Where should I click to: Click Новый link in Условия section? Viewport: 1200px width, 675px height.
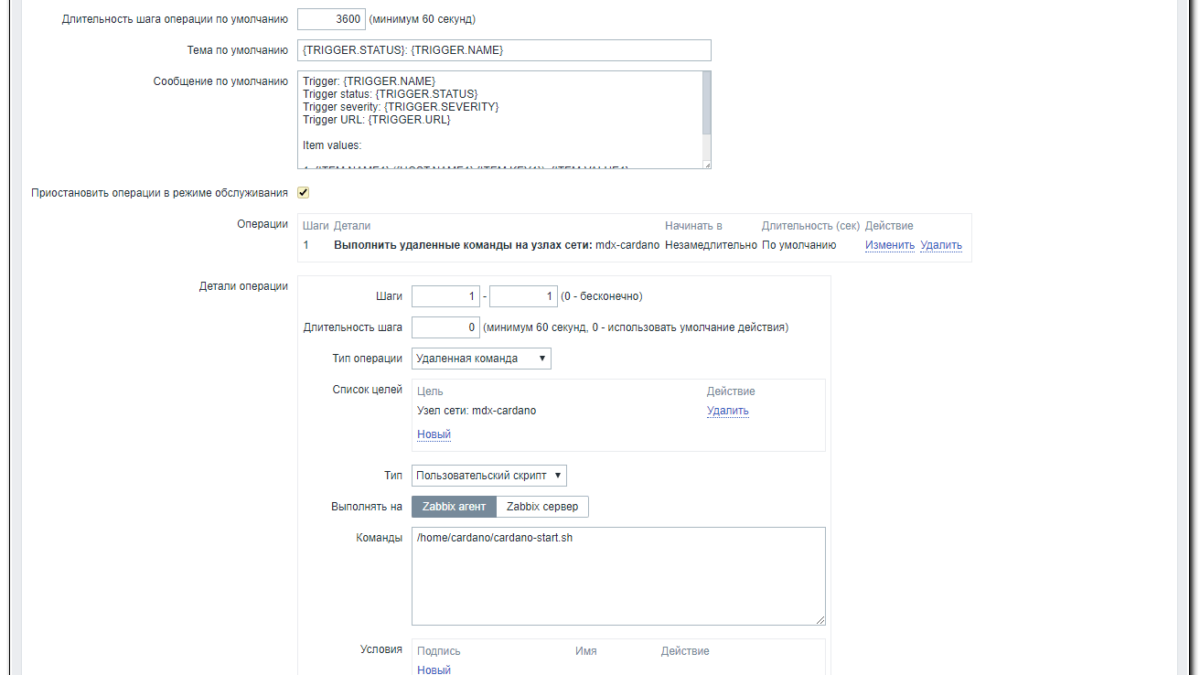(x=433, y=669)
